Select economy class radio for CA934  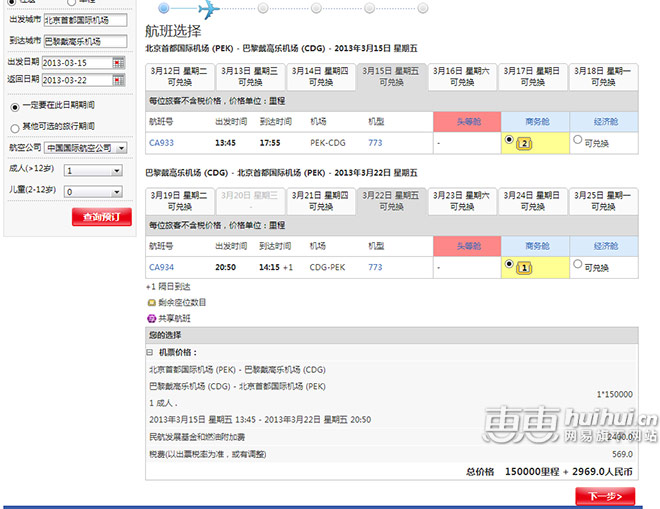(578, 264)
